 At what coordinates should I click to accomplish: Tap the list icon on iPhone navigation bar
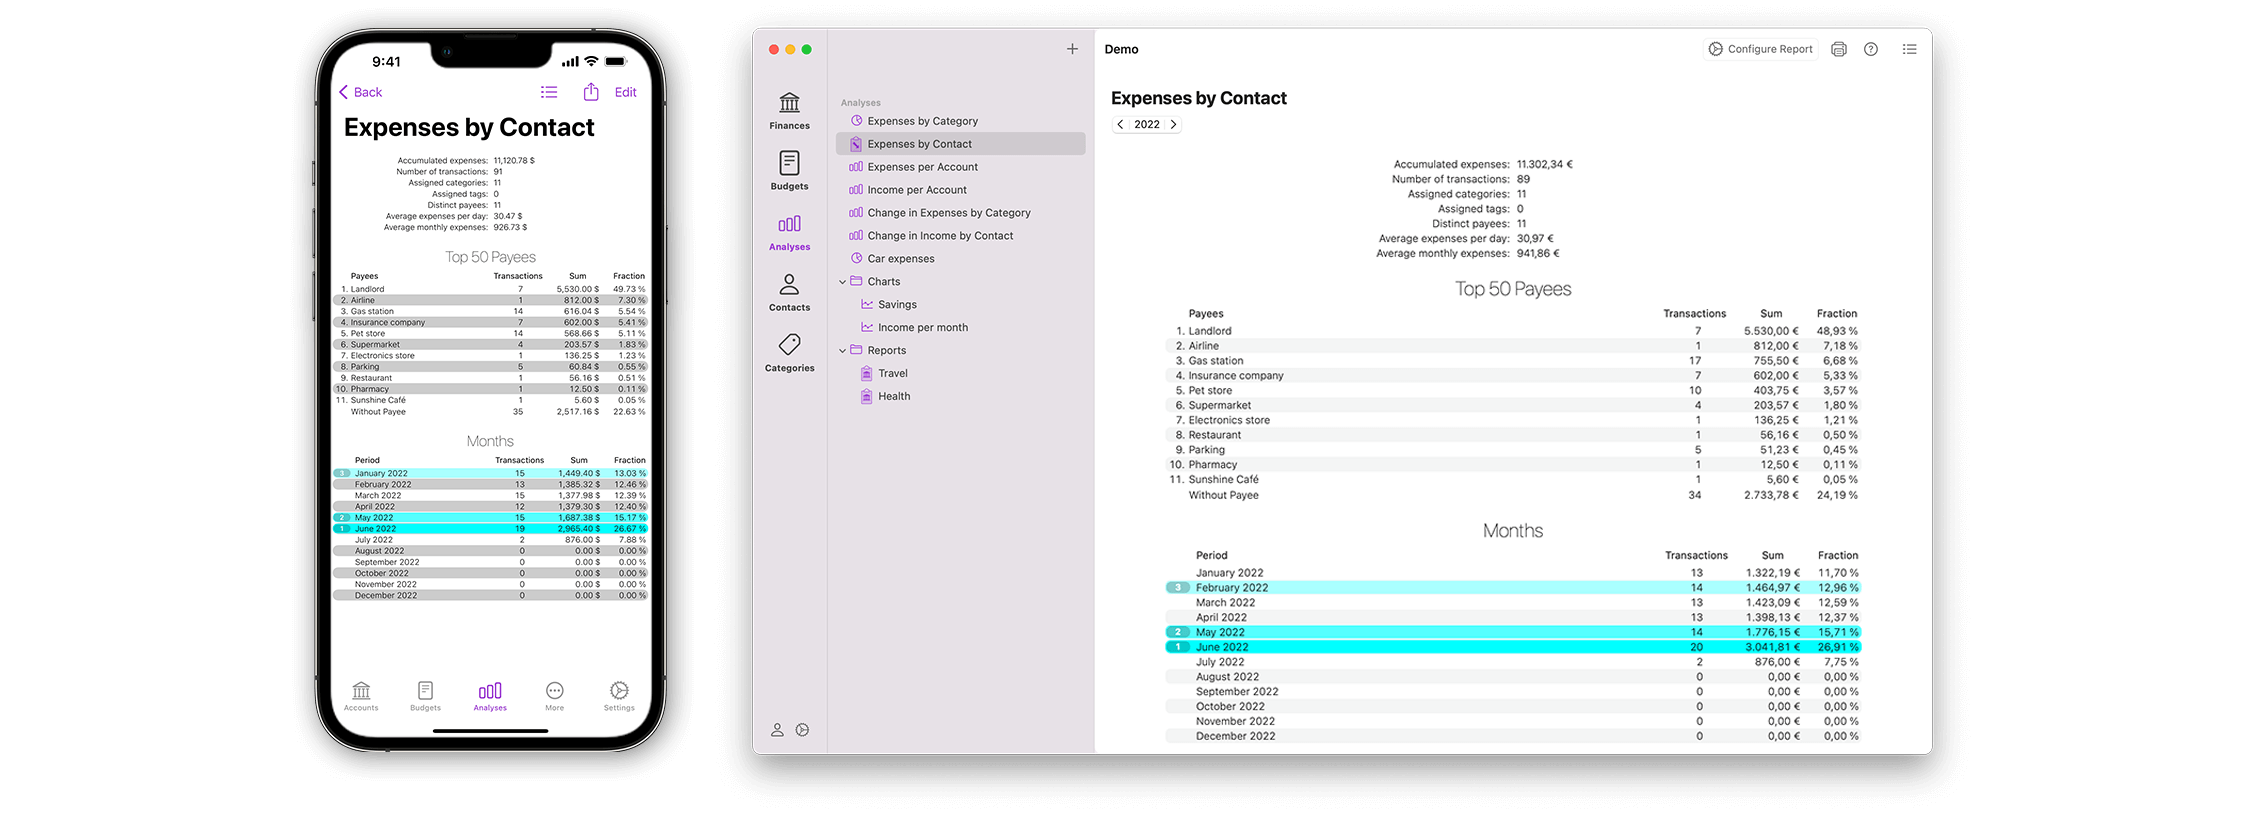pyautogui.click(x=549, y=92)
